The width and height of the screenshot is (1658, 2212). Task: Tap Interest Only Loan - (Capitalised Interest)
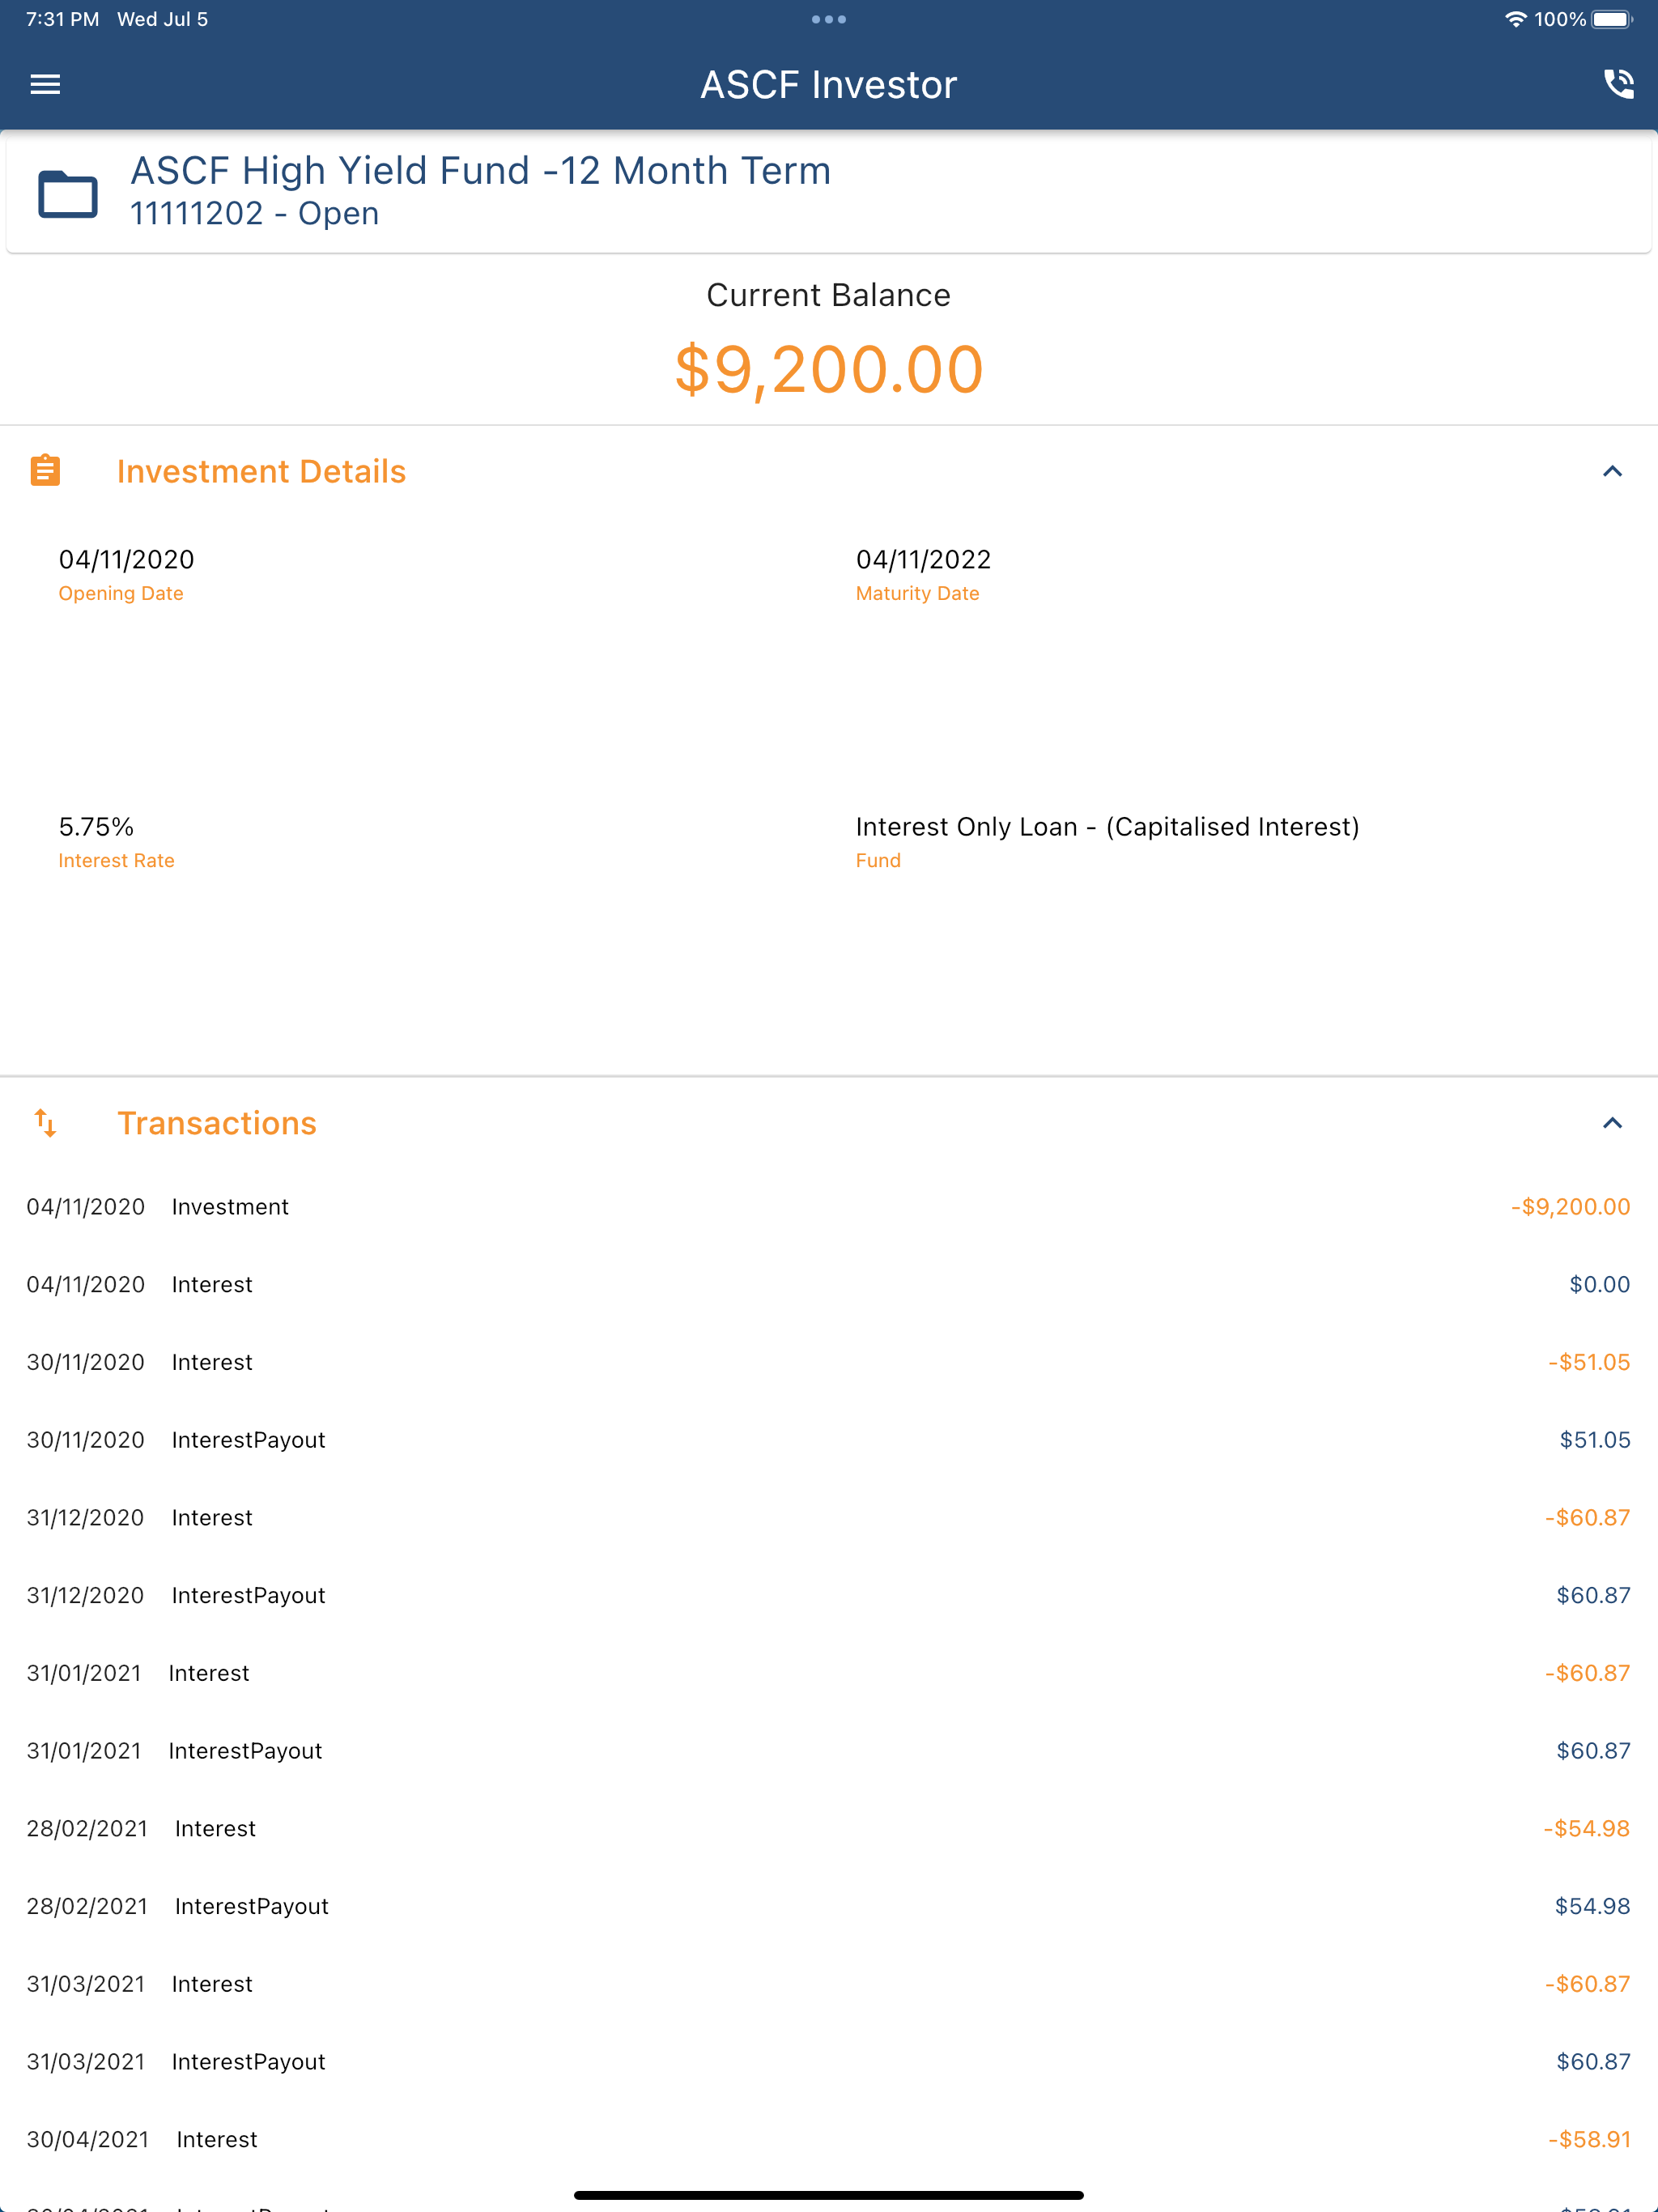tap(1107, 827)
